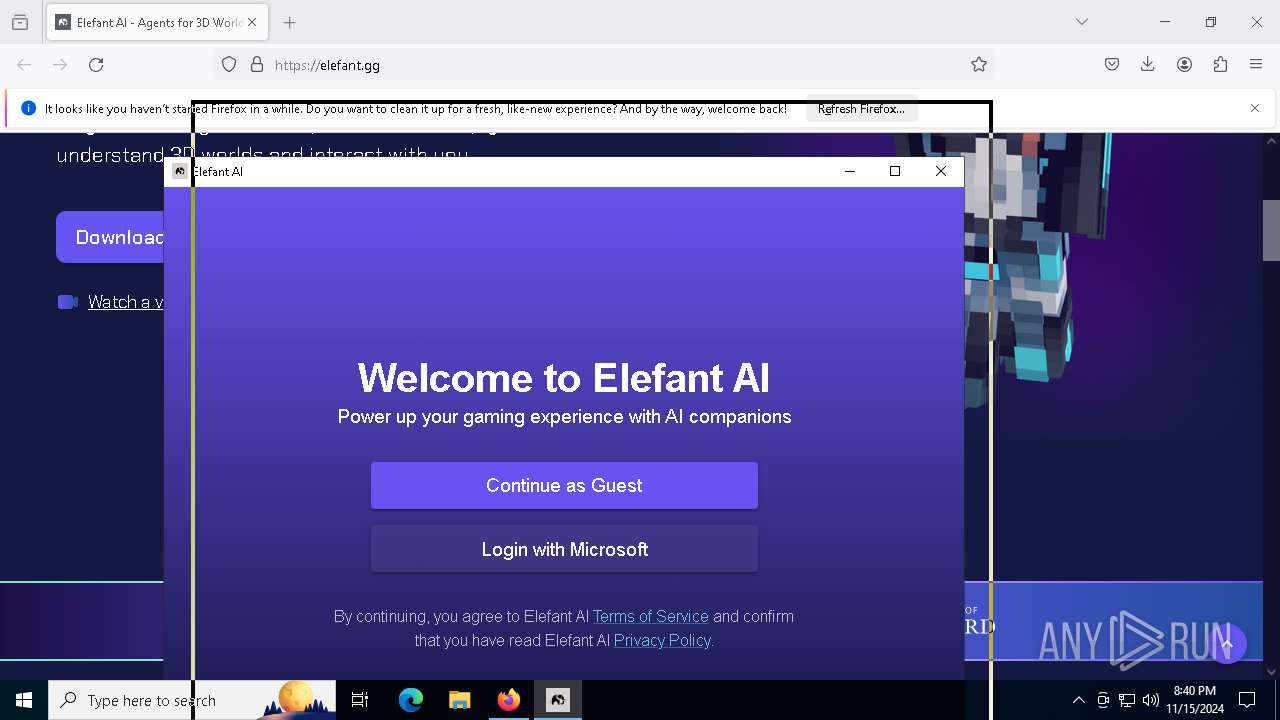Close the Elefant AI app window
The image size is (1280, 720).
[x=941, y=172]
